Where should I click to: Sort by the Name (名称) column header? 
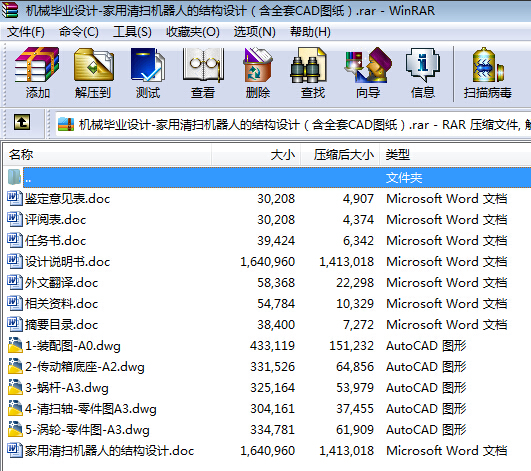(108, 154)
